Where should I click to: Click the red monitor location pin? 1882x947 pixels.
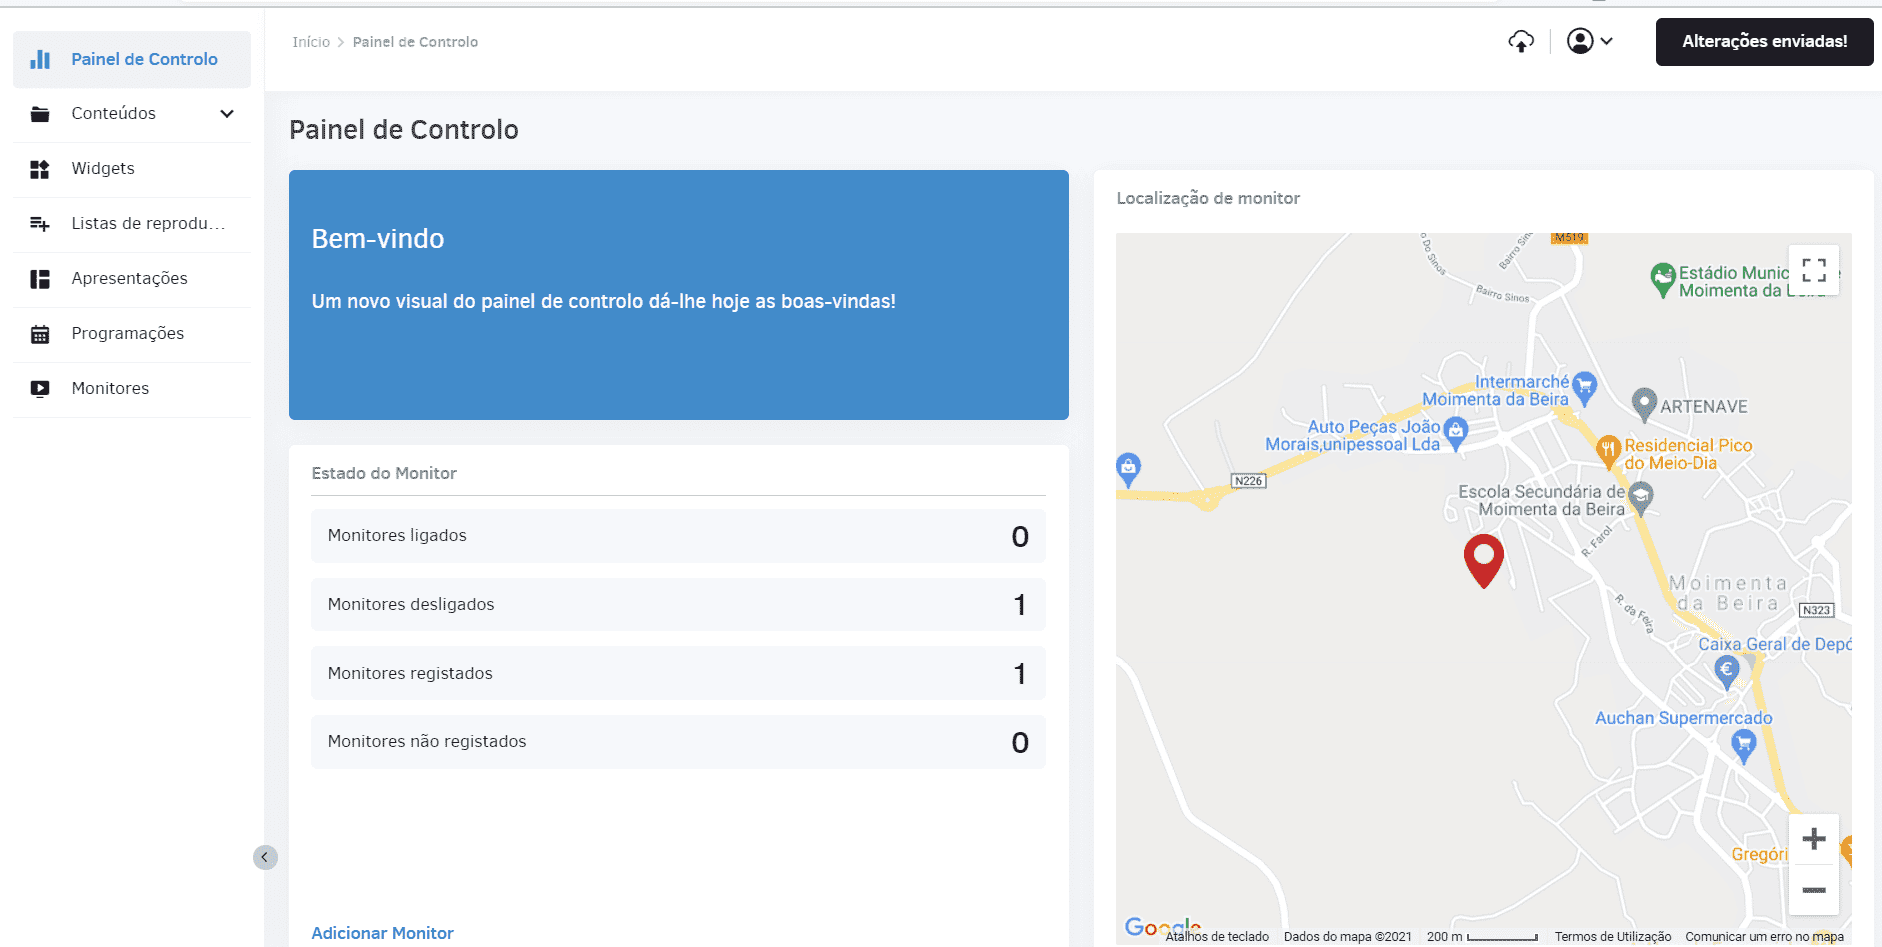click(x=1484, y=561)
